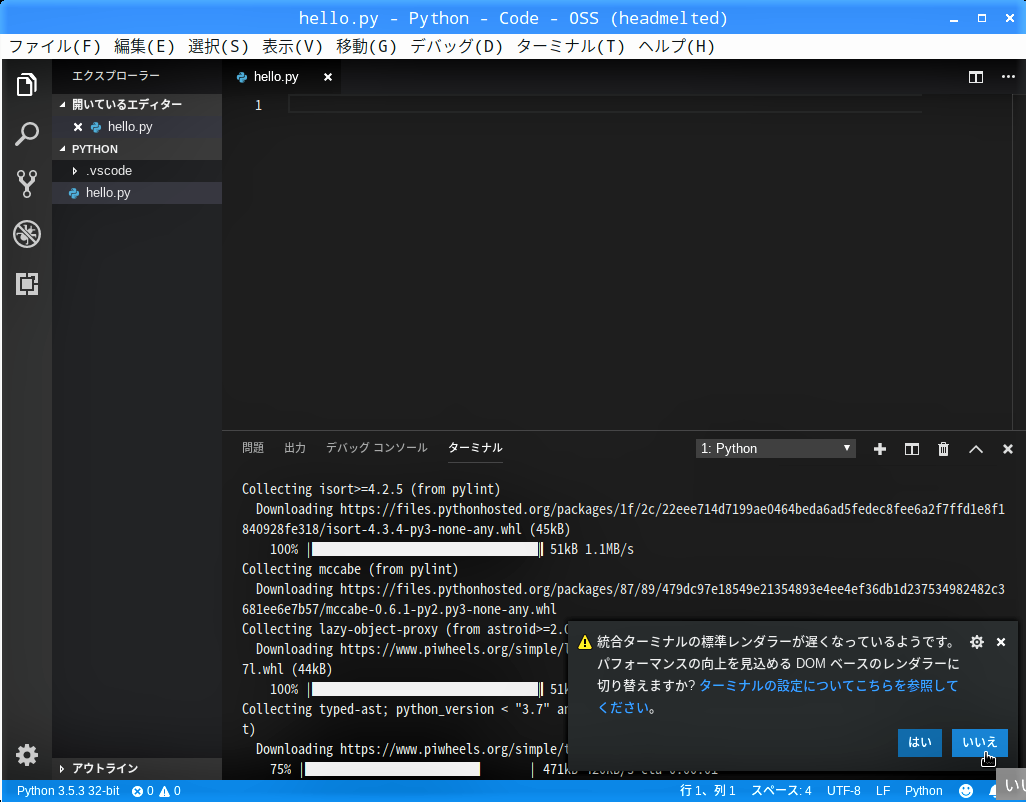Image resolution: width=1026 pixels, height=802 pixels.
Task: Switch to the デバッグ コンソール tab
Action: tap(376, 447)
